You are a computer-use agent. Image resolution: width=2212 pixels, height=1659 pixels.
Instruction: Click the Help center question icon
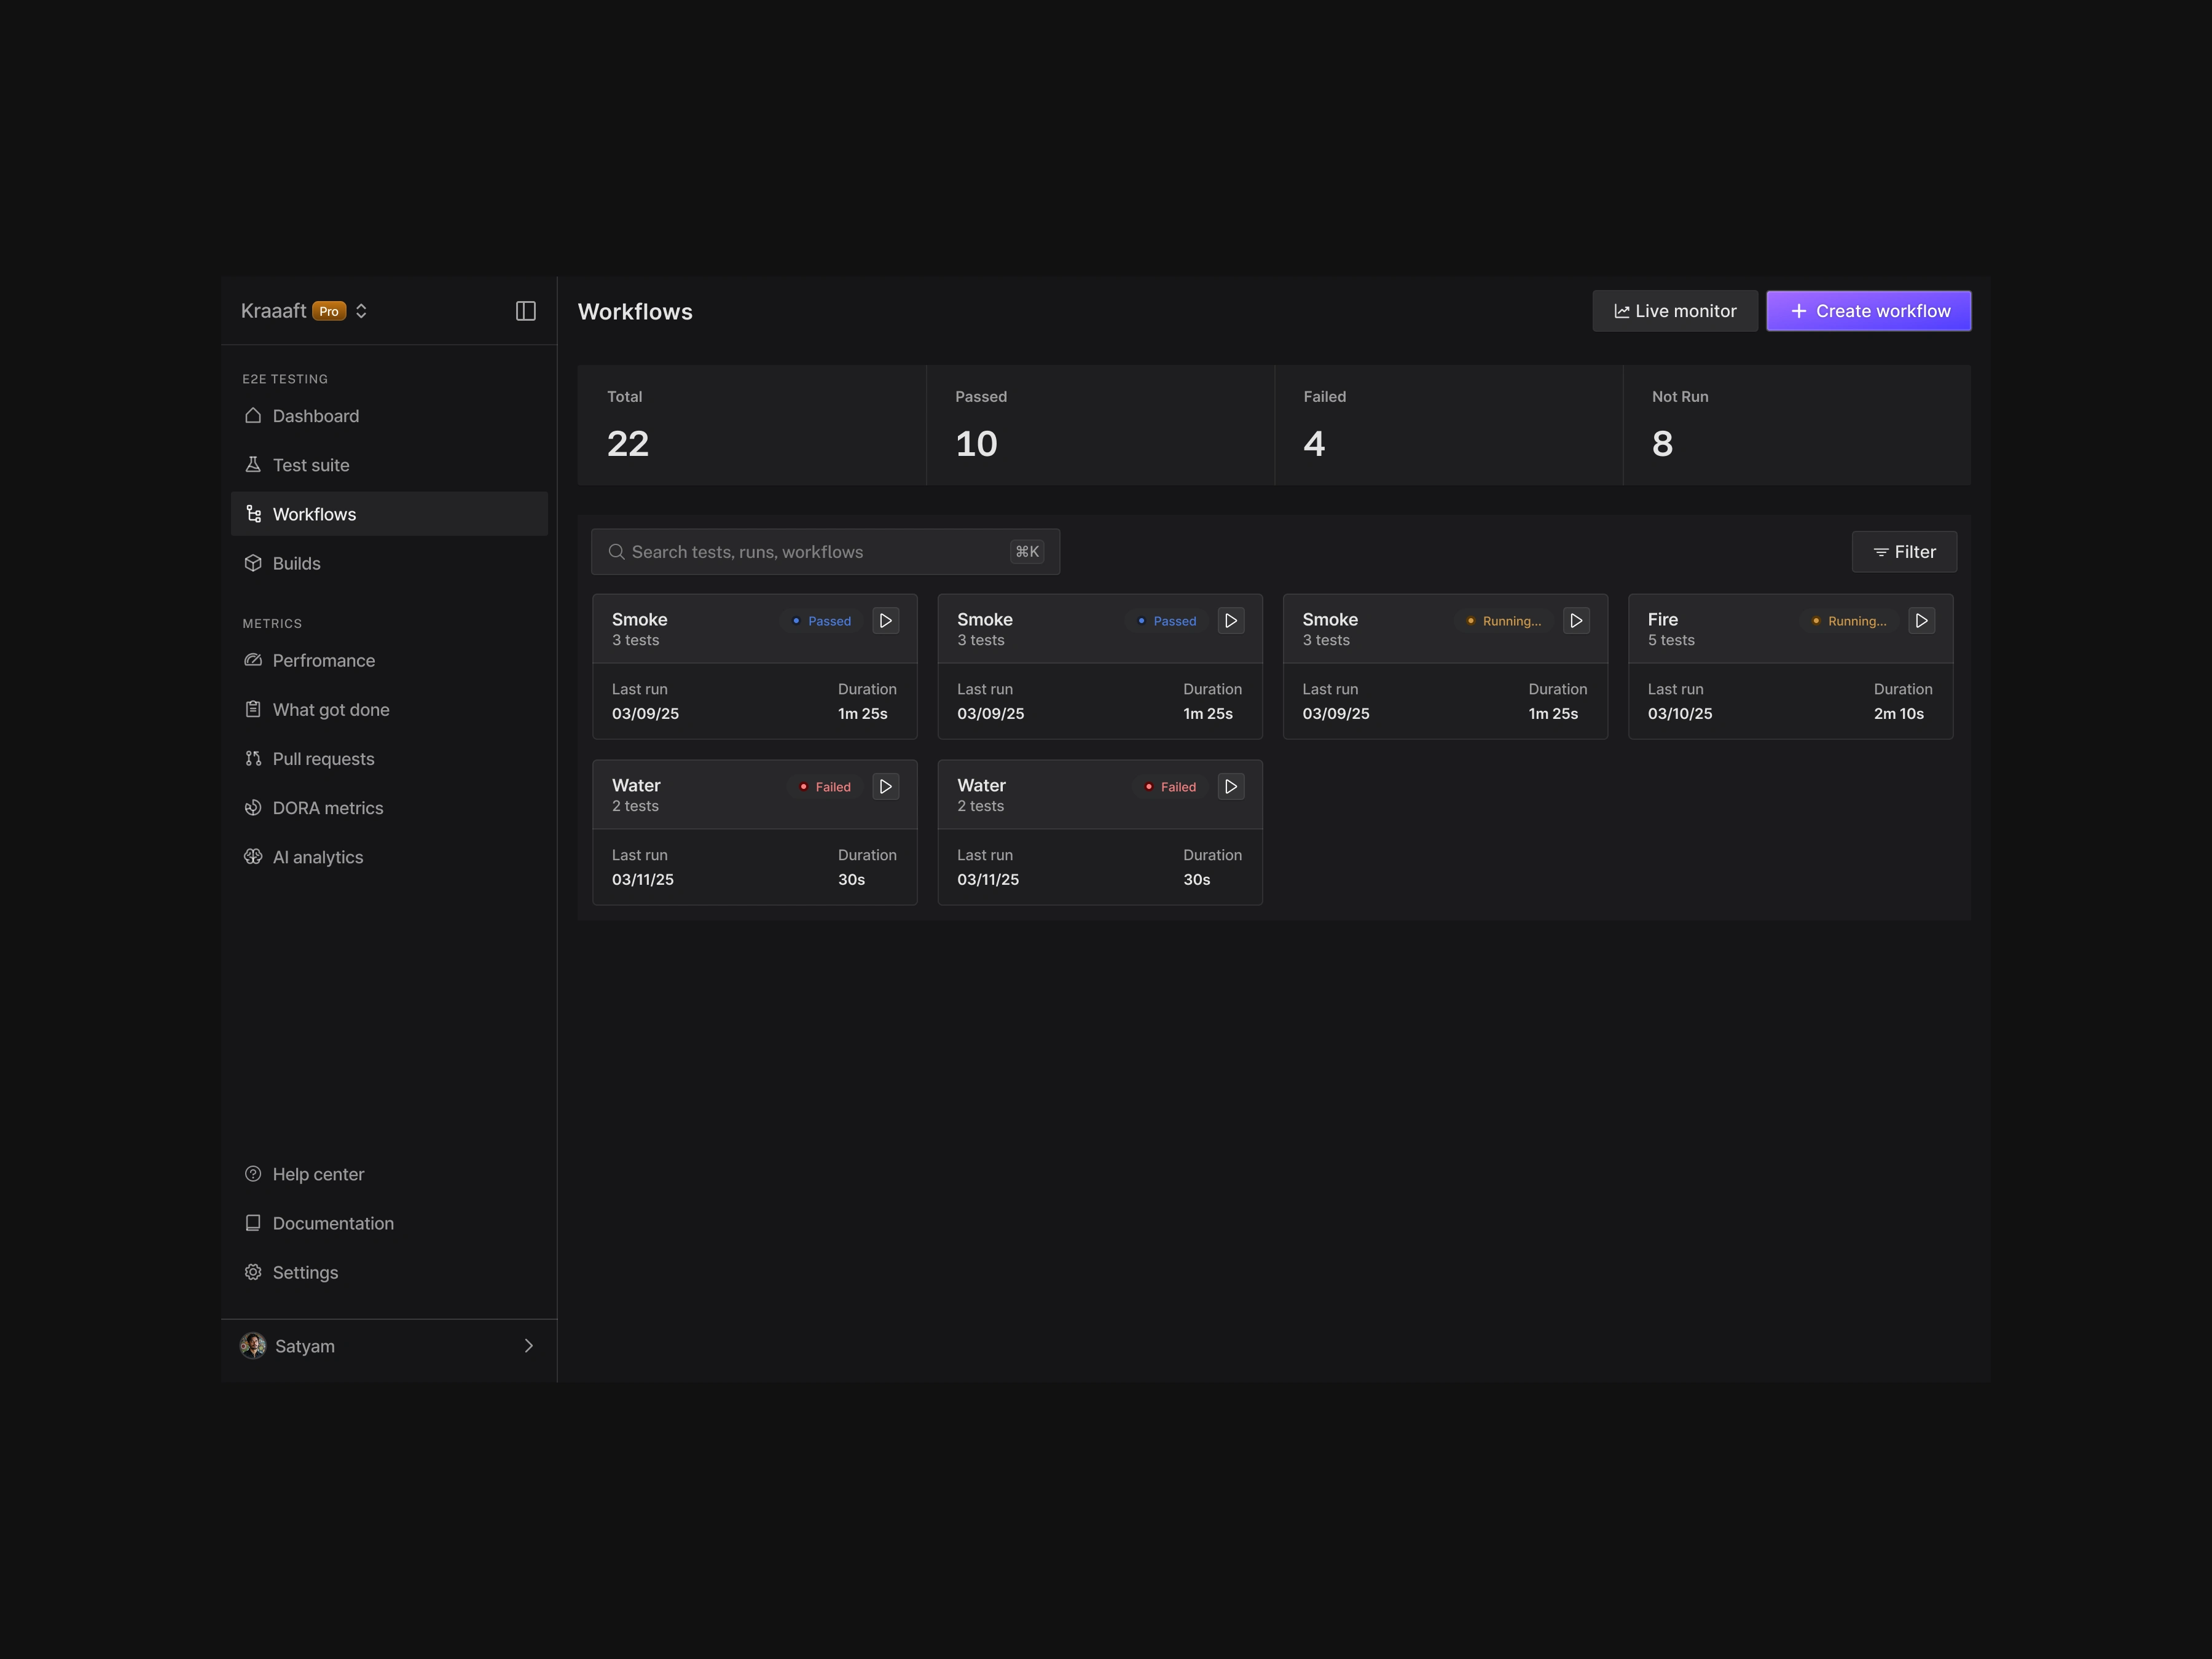[x=253, y=1174]
